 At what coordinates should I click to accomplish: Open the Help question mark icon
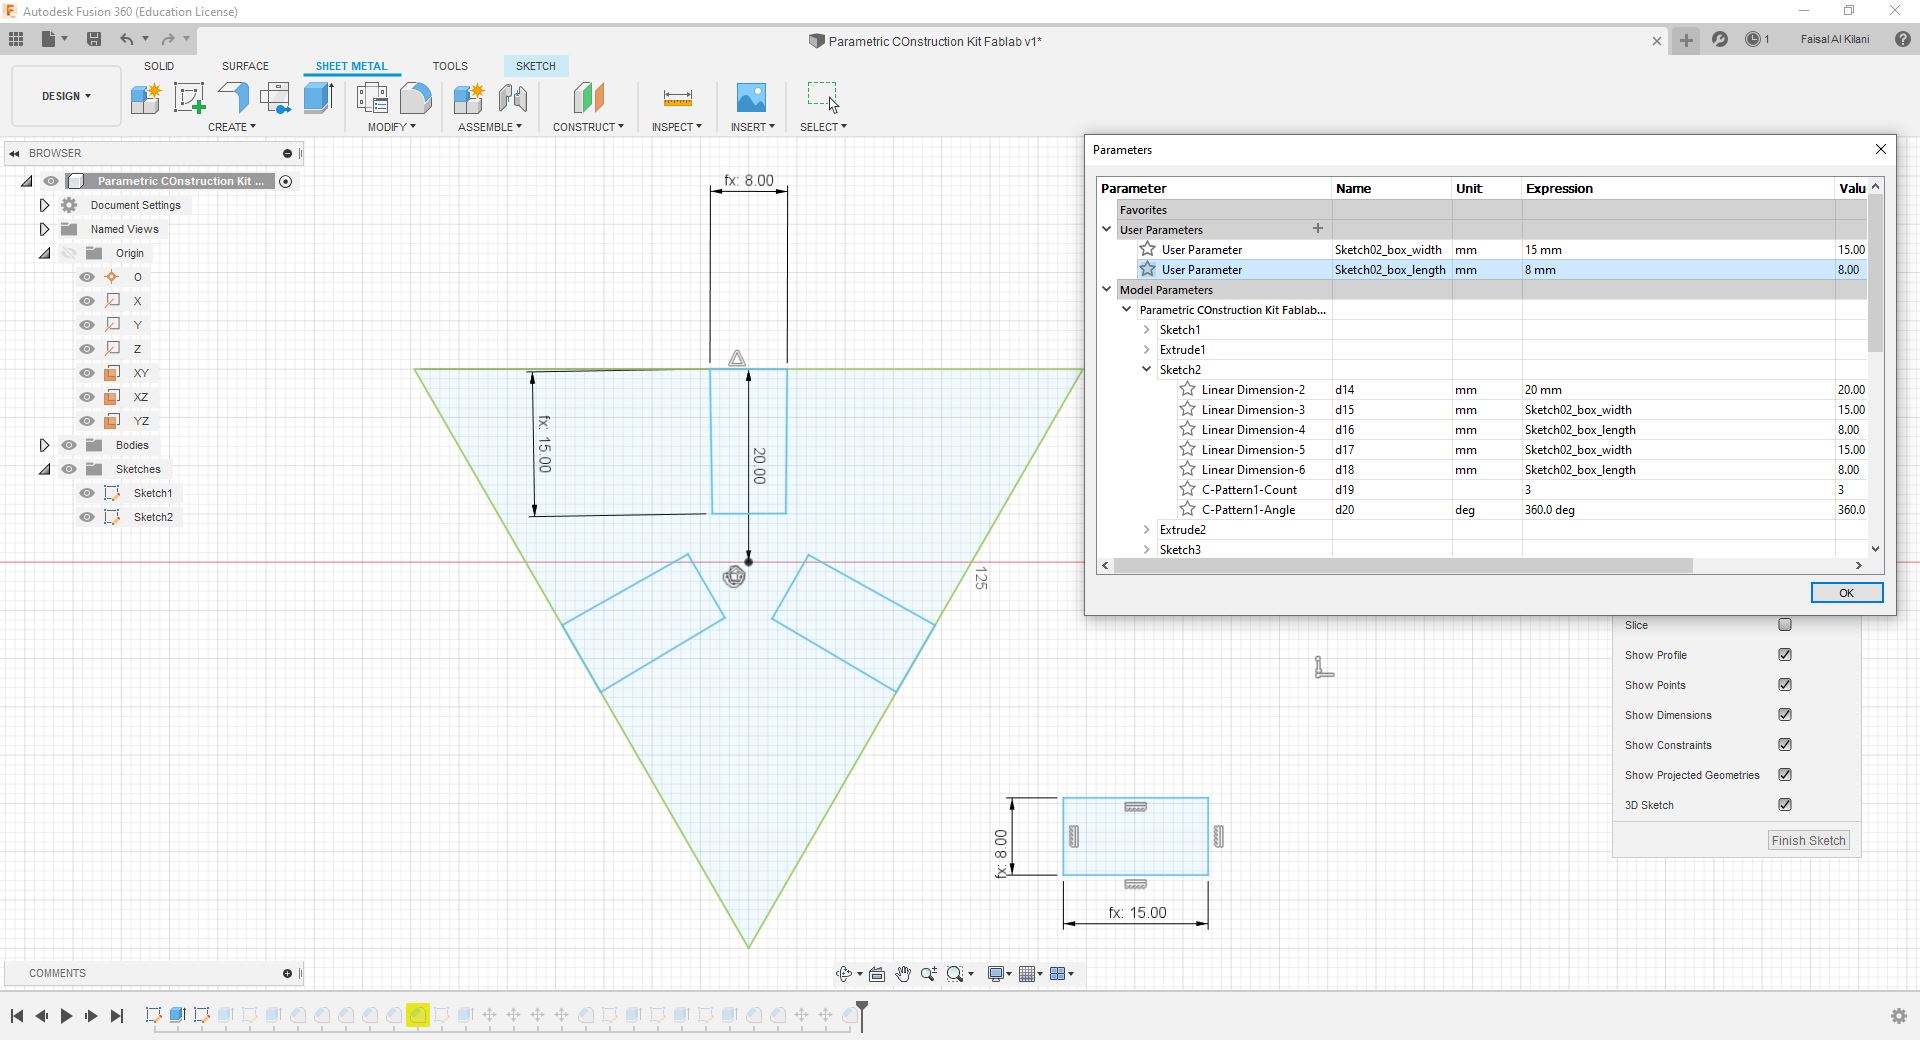[1903, 39]
